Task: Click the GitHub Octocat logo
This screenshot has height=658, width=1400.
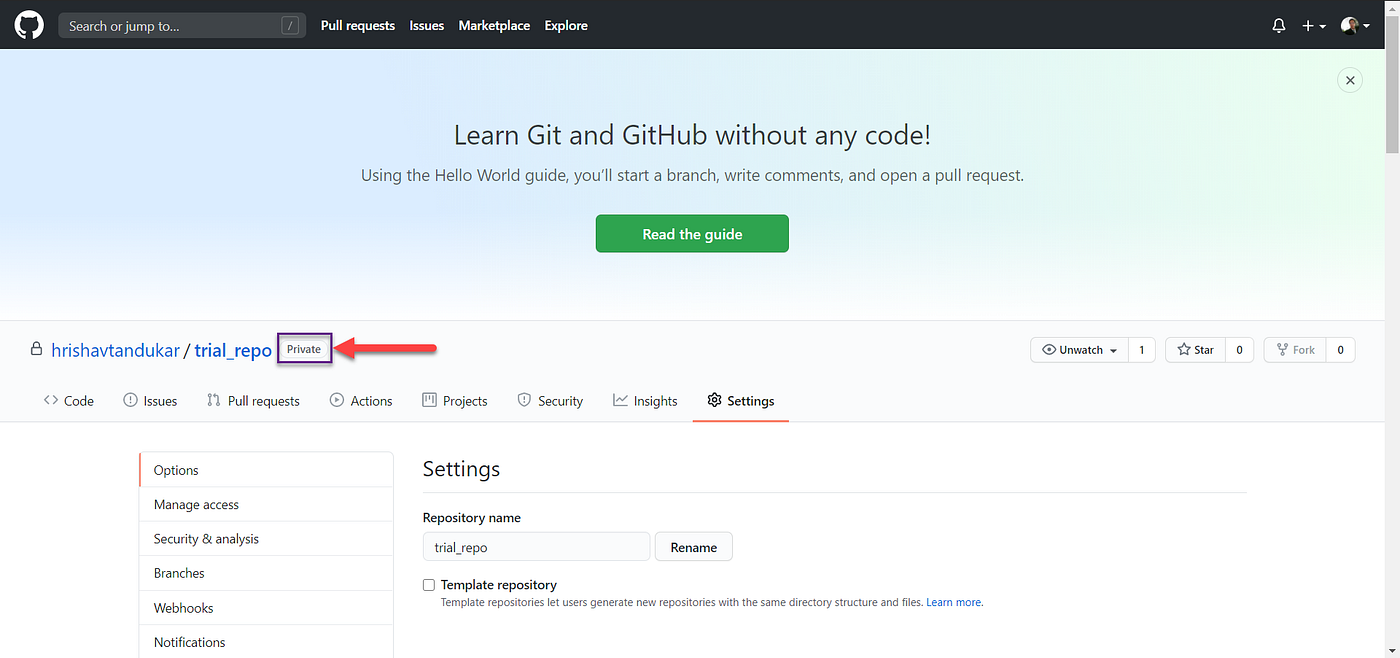Action: (28, 24)
